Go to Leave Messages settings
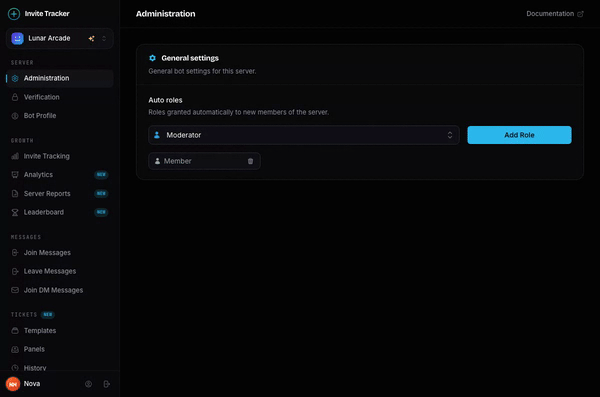The height and width of the screenshot is (397, 600). (60, 271)
